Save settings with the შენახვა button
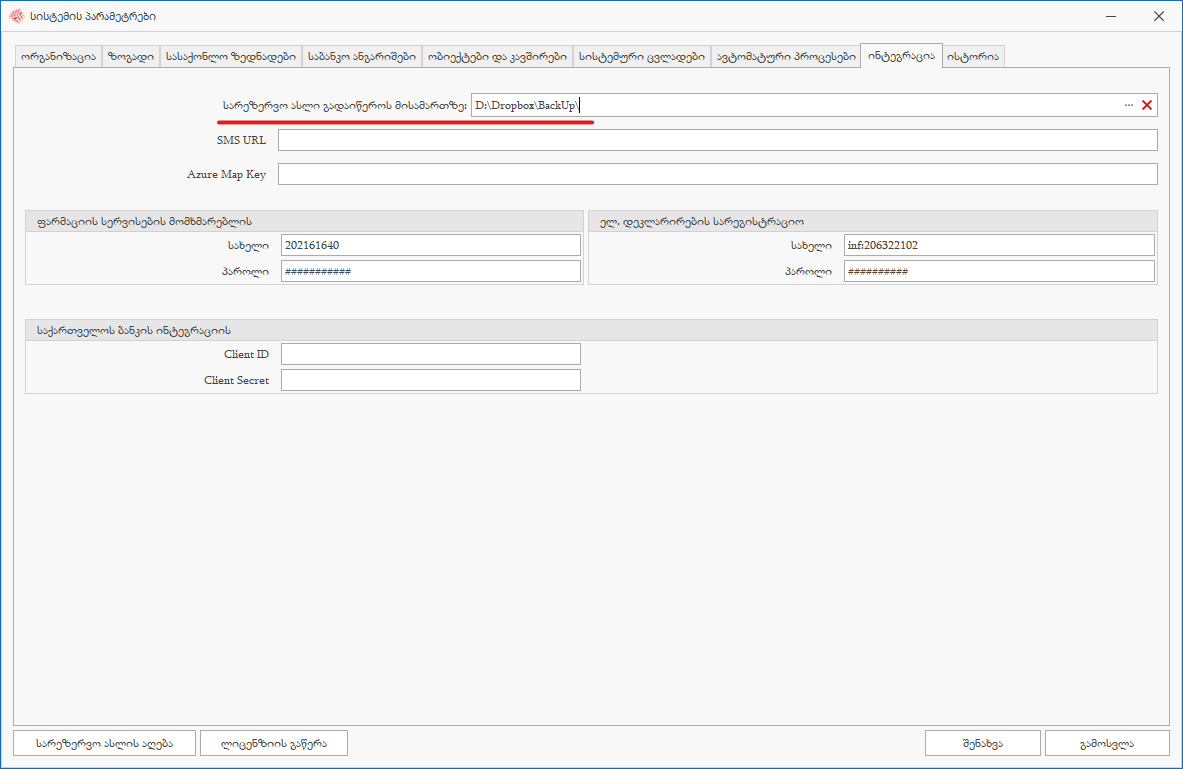Screen dimensions: 1183x769 click(x=982, y=743)
